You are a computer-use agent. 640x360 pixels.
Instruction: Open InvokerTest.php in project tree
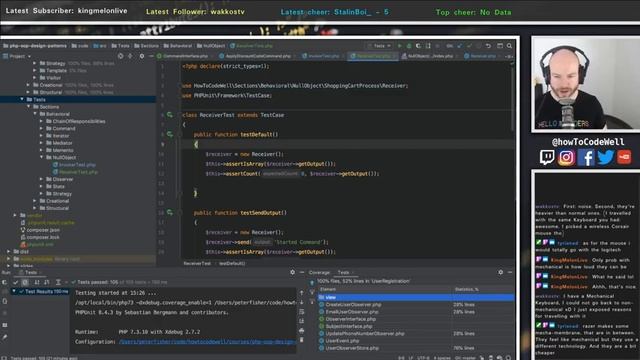point(74,164)
